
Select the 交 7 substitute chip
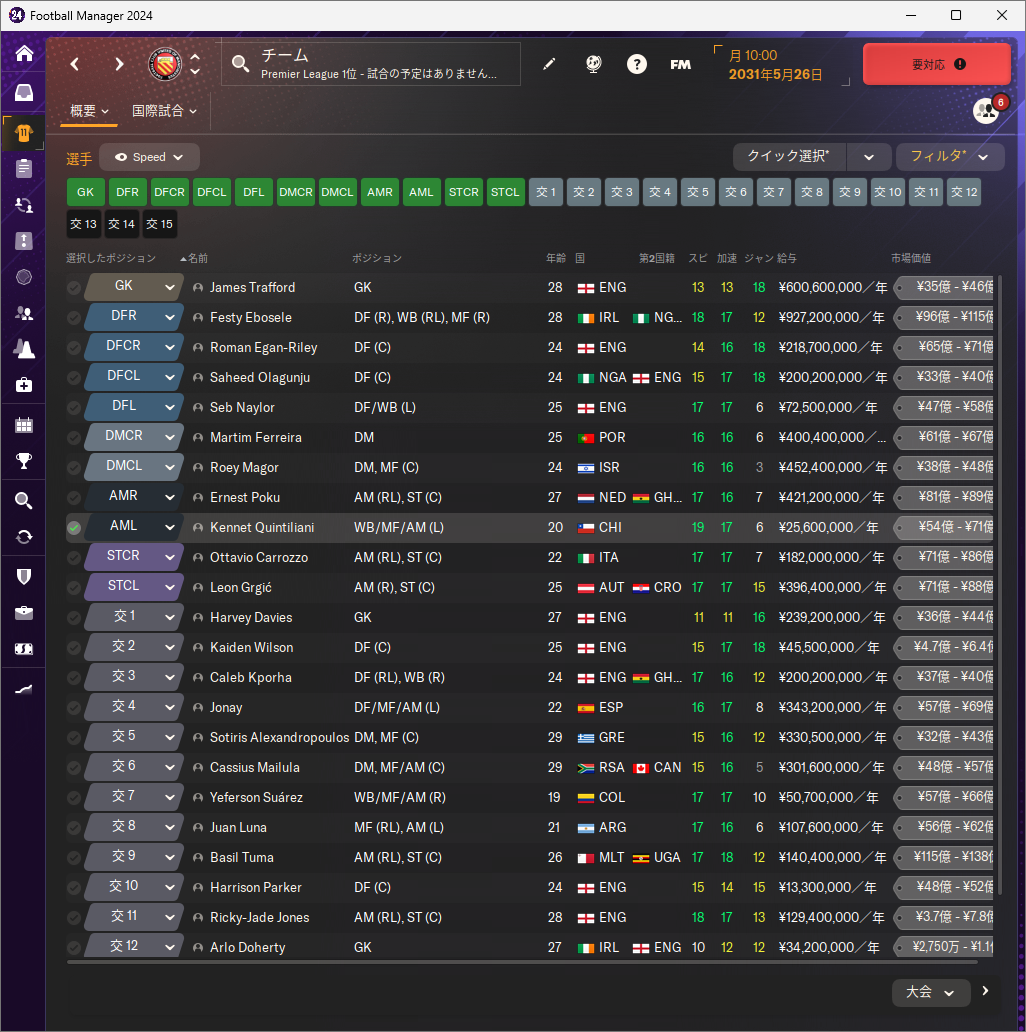774,192
